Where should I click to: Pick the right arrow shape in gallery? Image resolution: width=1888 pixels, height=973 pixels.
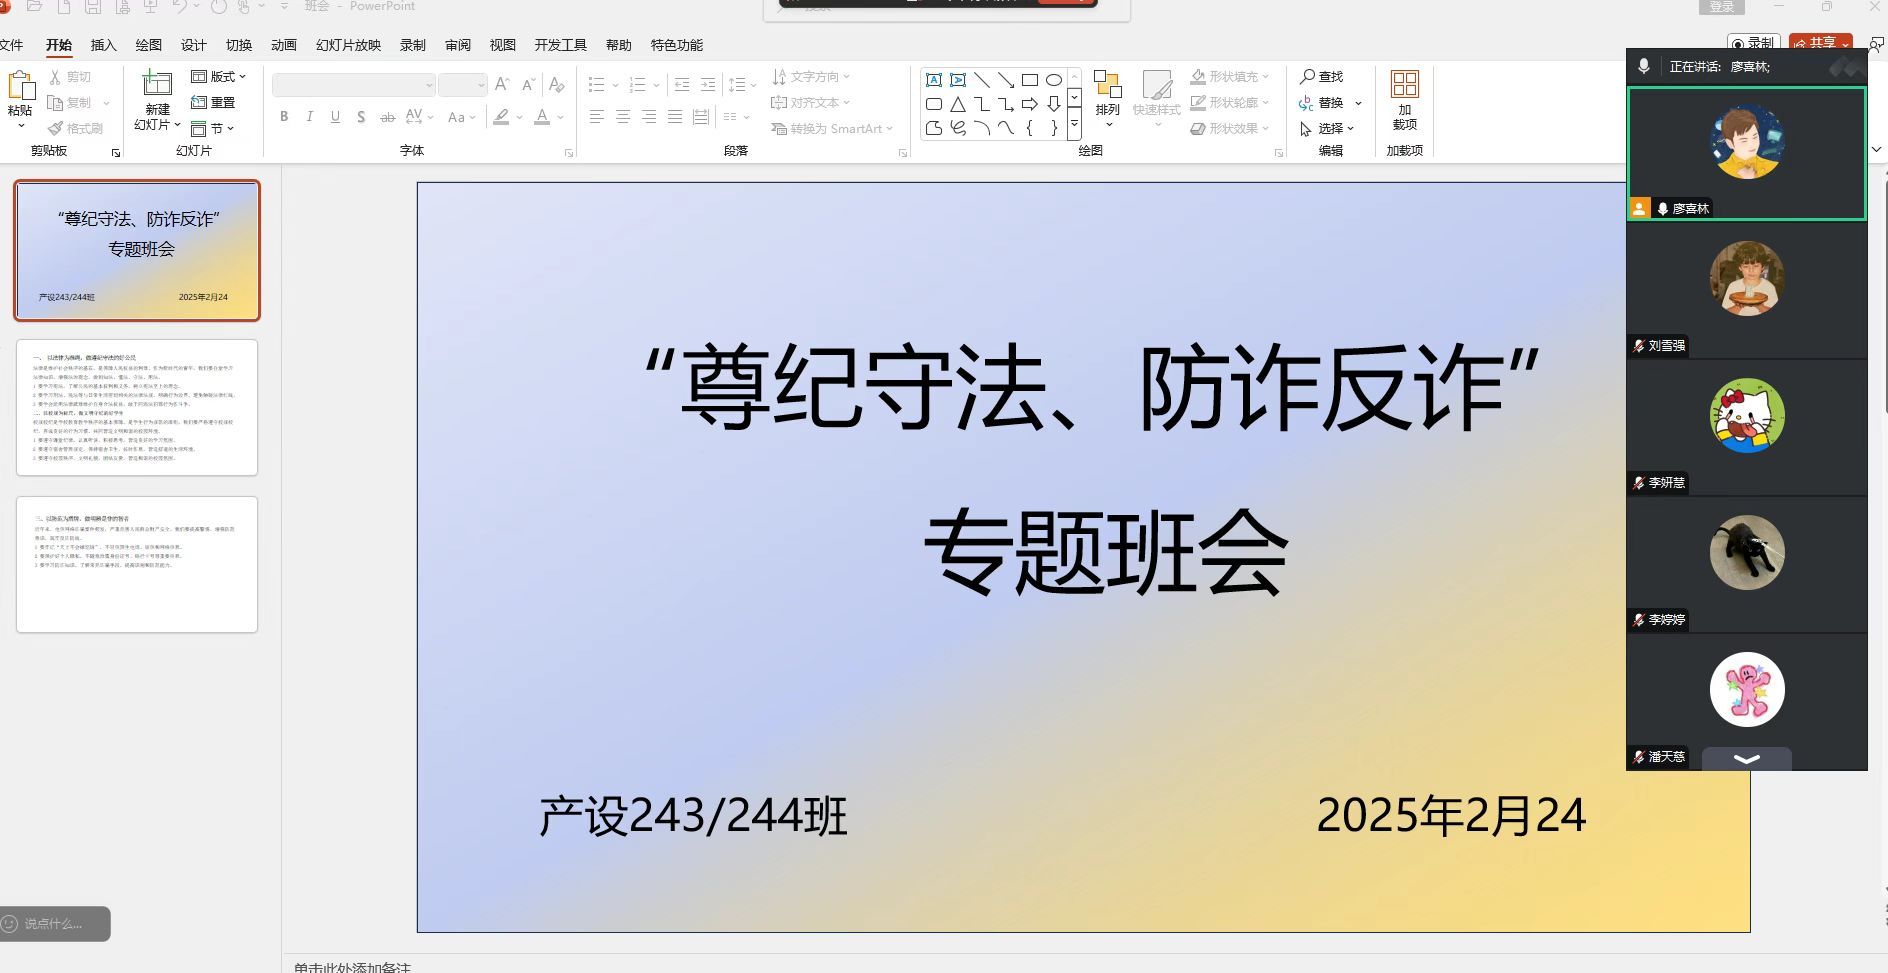[x=1030, y=104]
